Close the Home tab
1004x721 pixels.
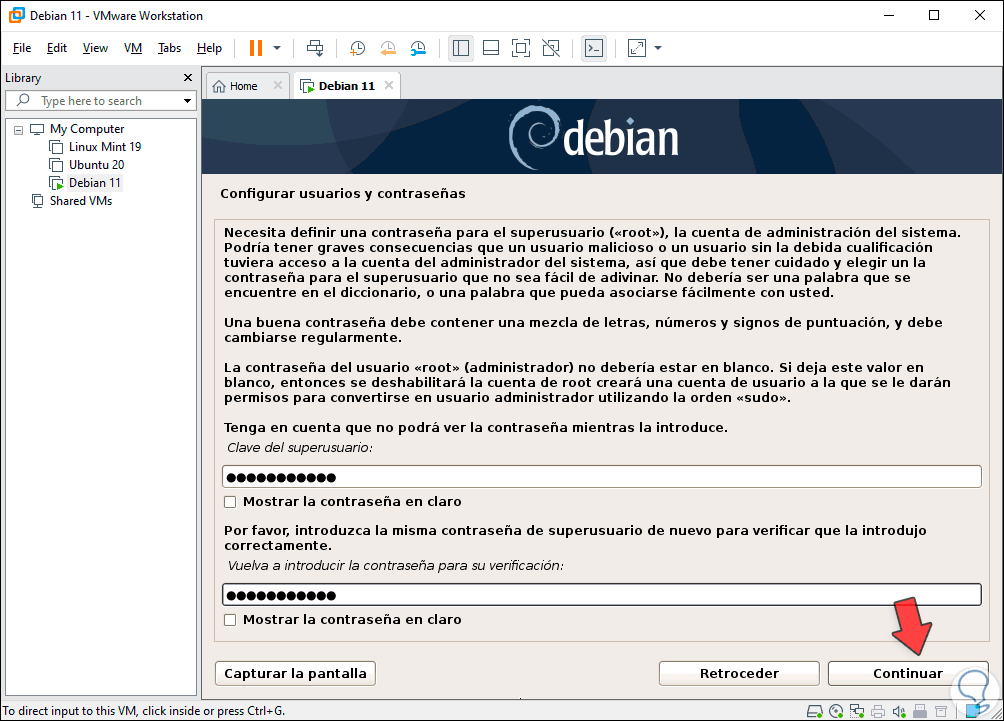278,85
